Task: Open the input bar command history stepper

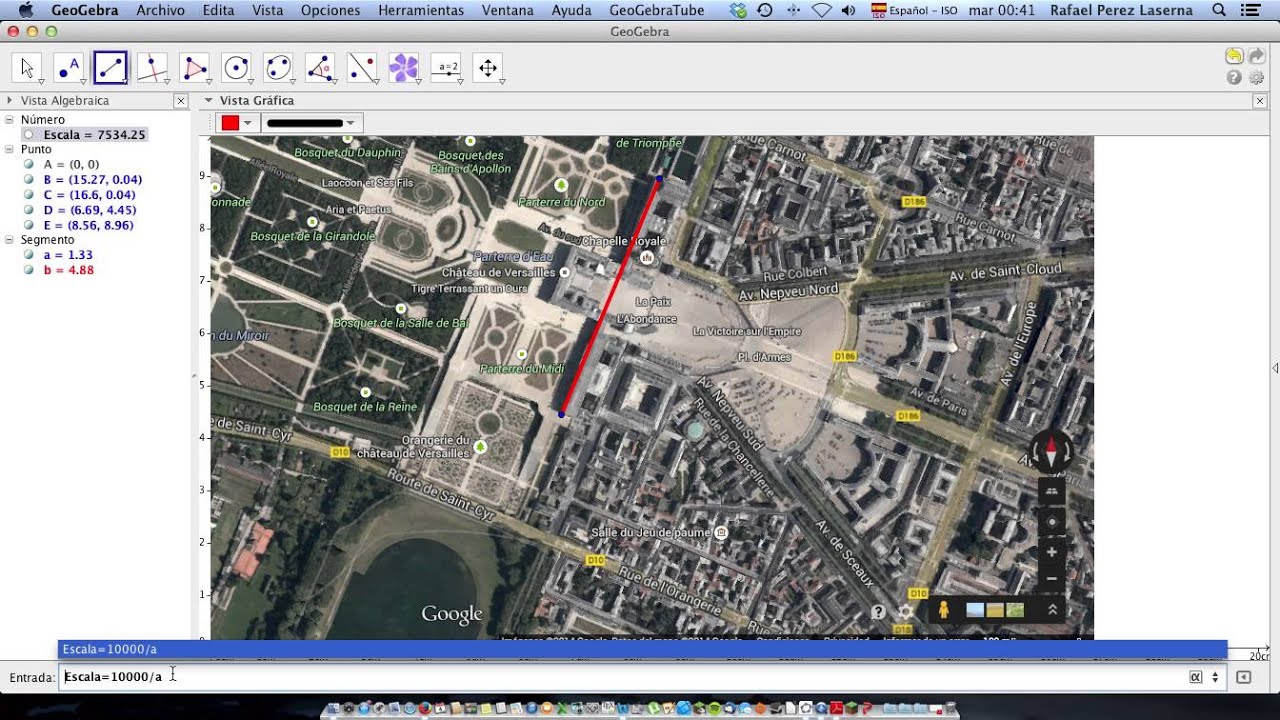Action: tap(1215, 677)
